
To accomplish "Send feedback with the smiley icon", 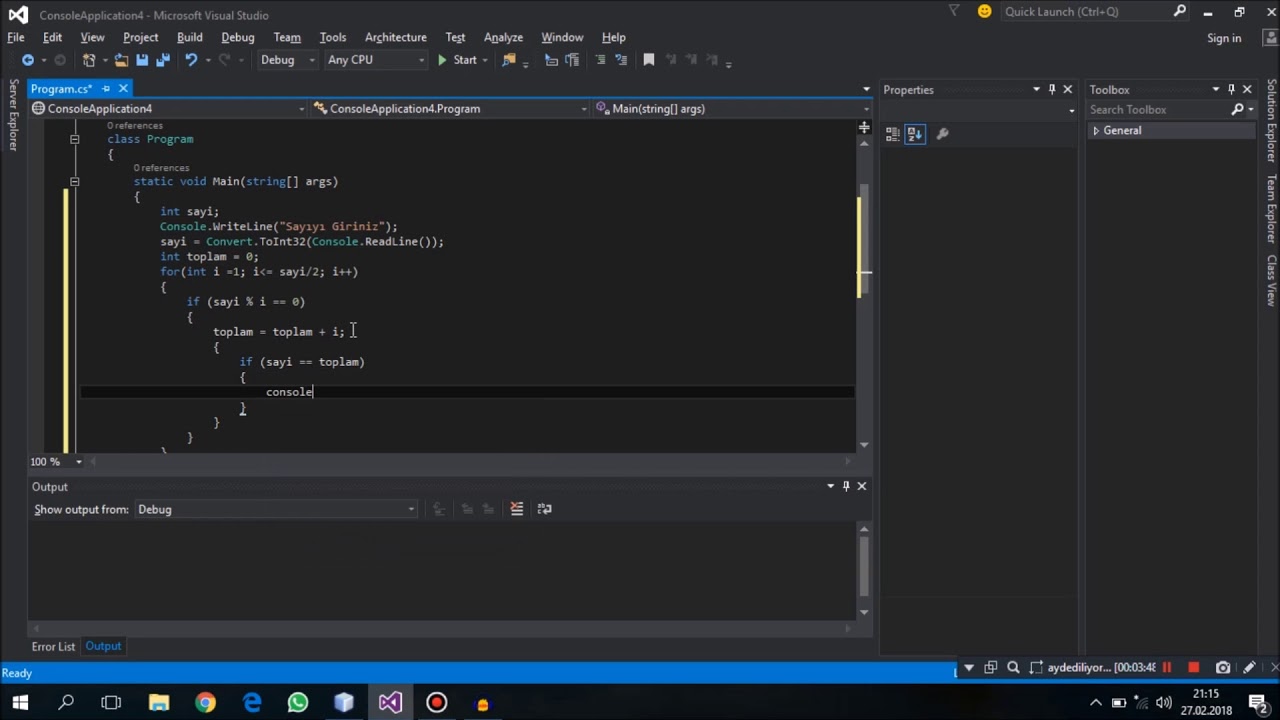I will click(984, 12).
